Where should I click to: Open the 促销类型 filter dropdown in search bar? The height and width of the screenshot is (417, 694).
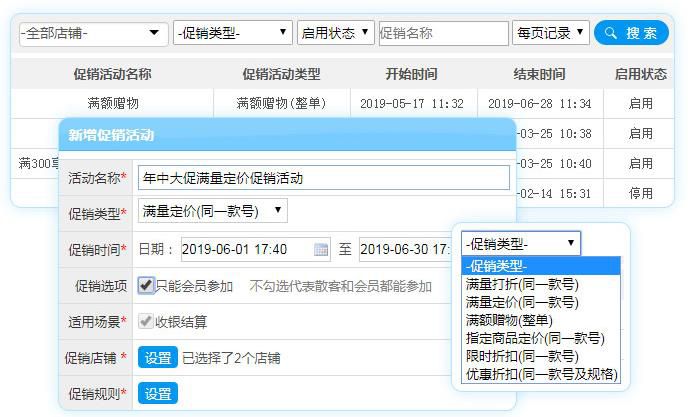tap(233, 33)
